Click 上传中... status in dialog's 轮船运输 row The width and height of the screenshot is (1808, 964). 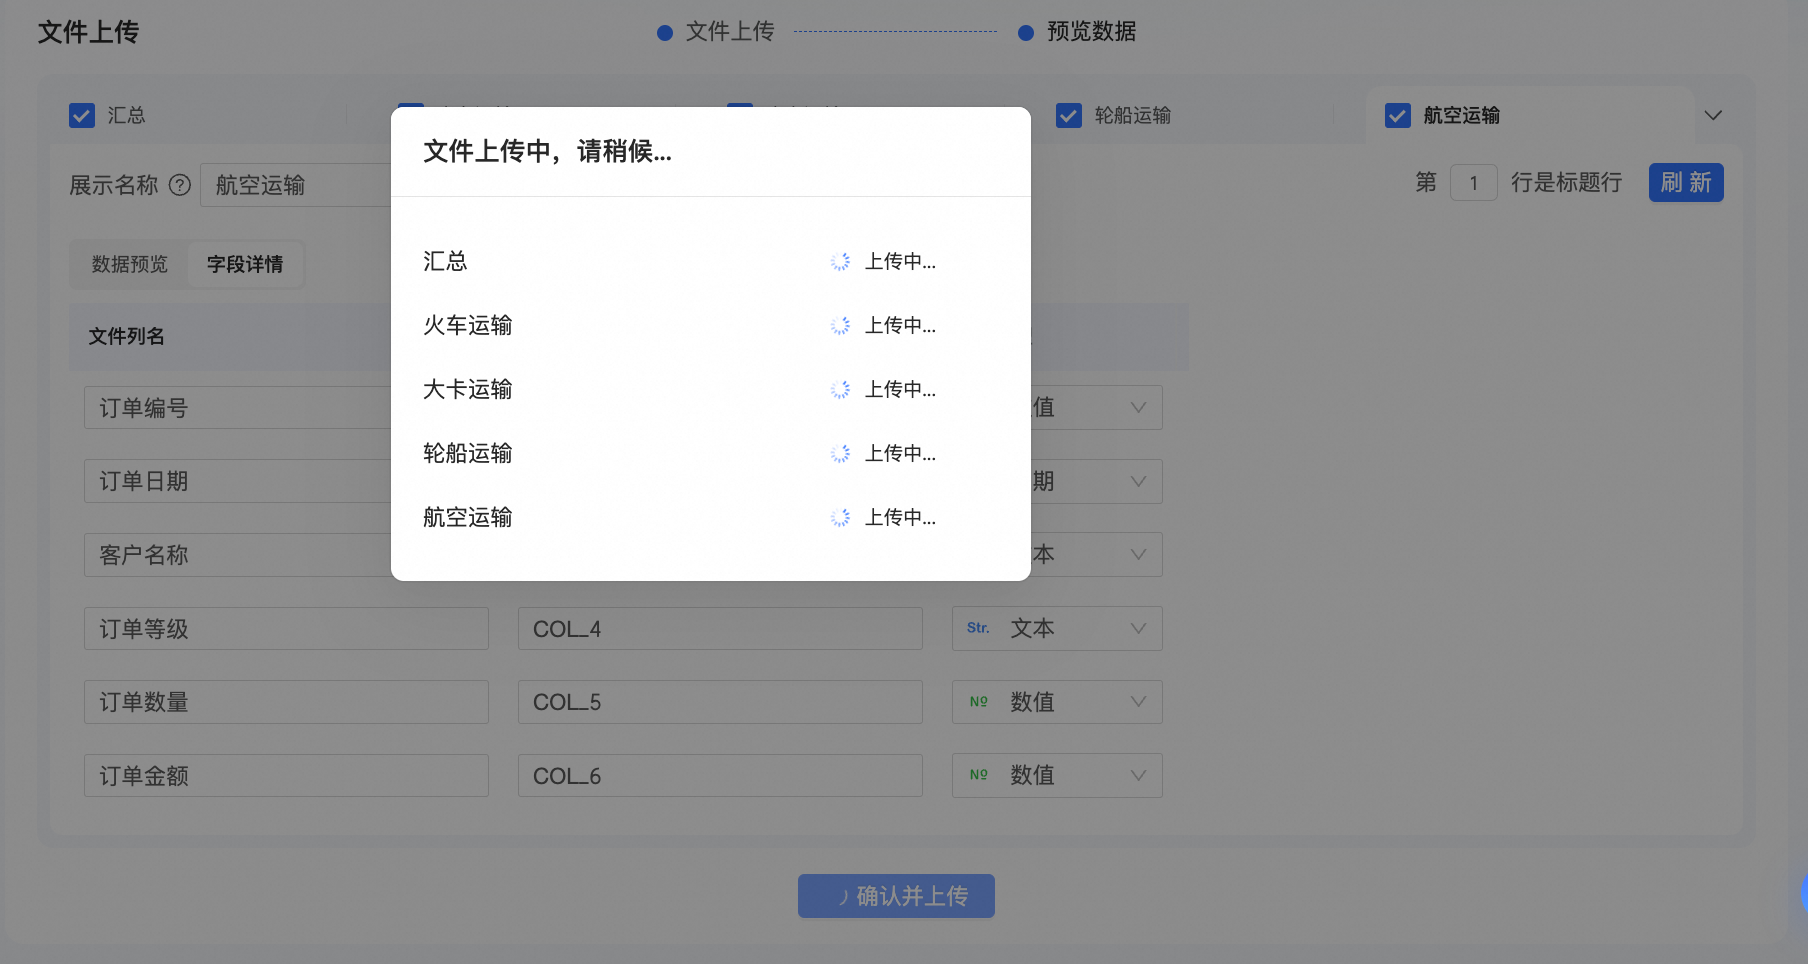click(900, 454)
